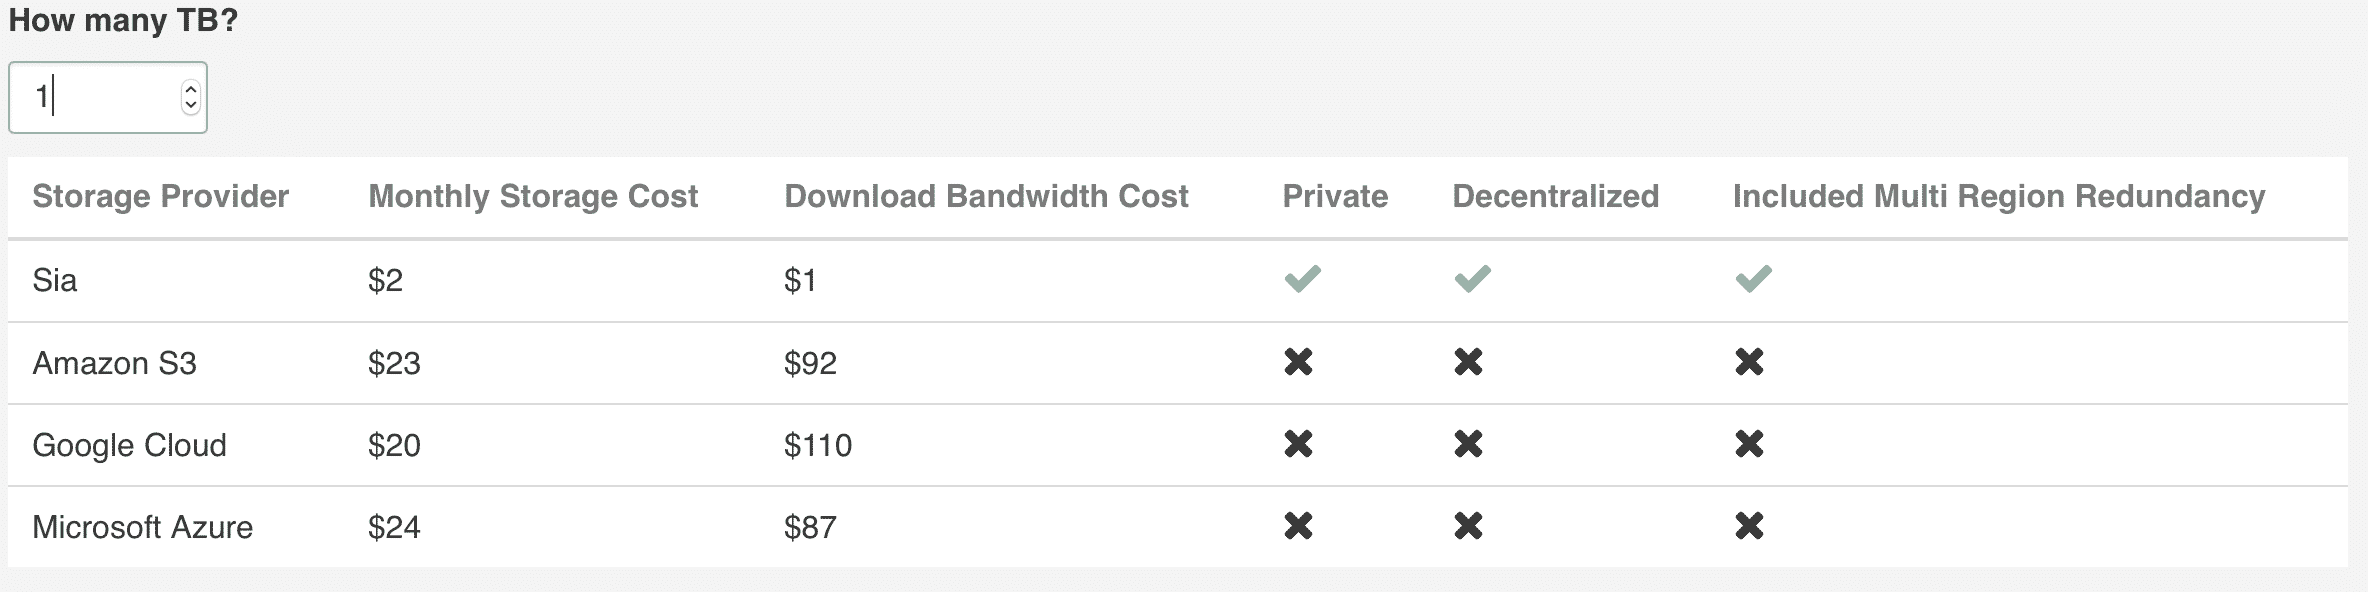Click Amazon S3's Private cross icon
The image size is (2368, 592).
click(x=1298, y=362)
